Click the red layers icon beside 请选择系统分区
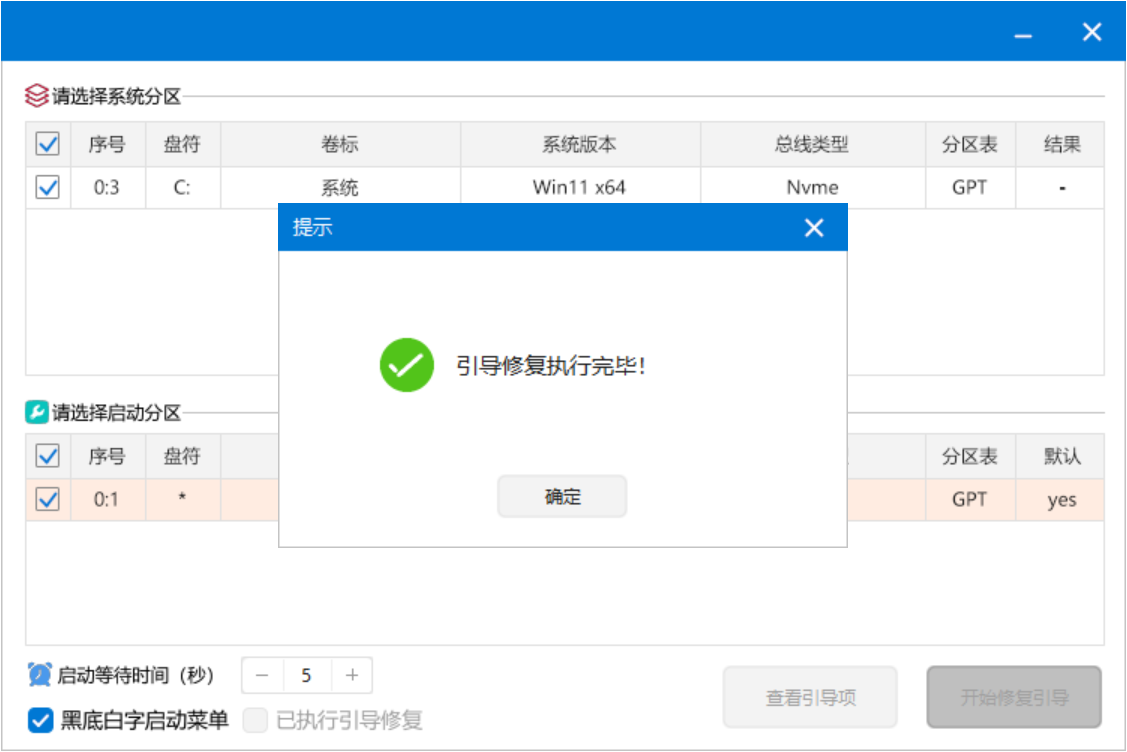The width and height of the screenshot is (1127, 752). [x=37, y=96]
